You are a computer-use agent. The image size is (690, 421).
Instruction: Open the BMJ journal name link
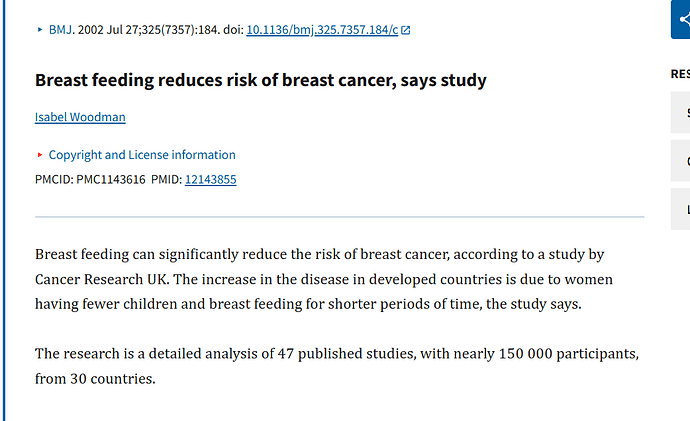pos(60,30)
